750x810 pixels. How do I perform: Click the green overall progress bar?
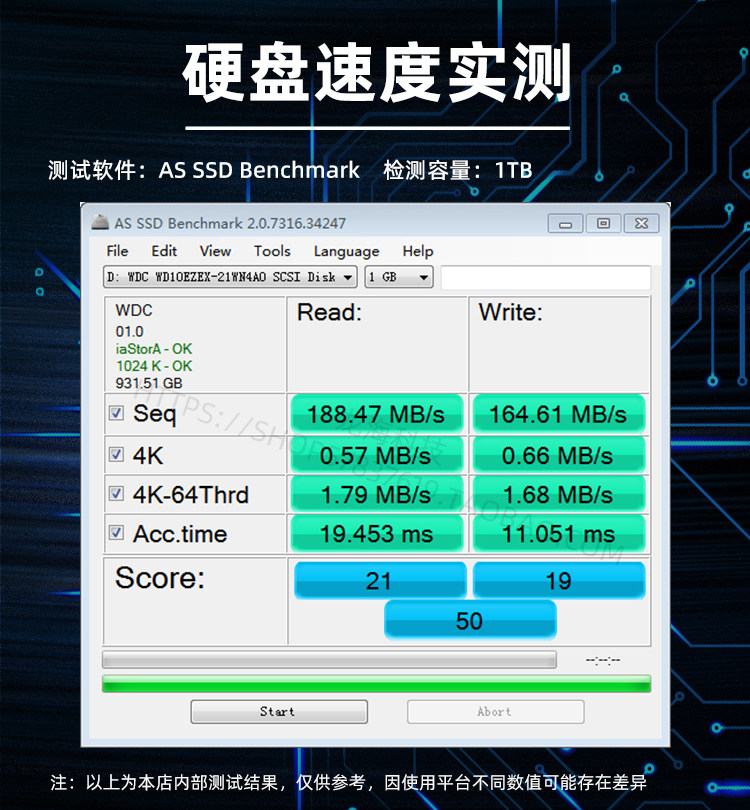(376, 683)
